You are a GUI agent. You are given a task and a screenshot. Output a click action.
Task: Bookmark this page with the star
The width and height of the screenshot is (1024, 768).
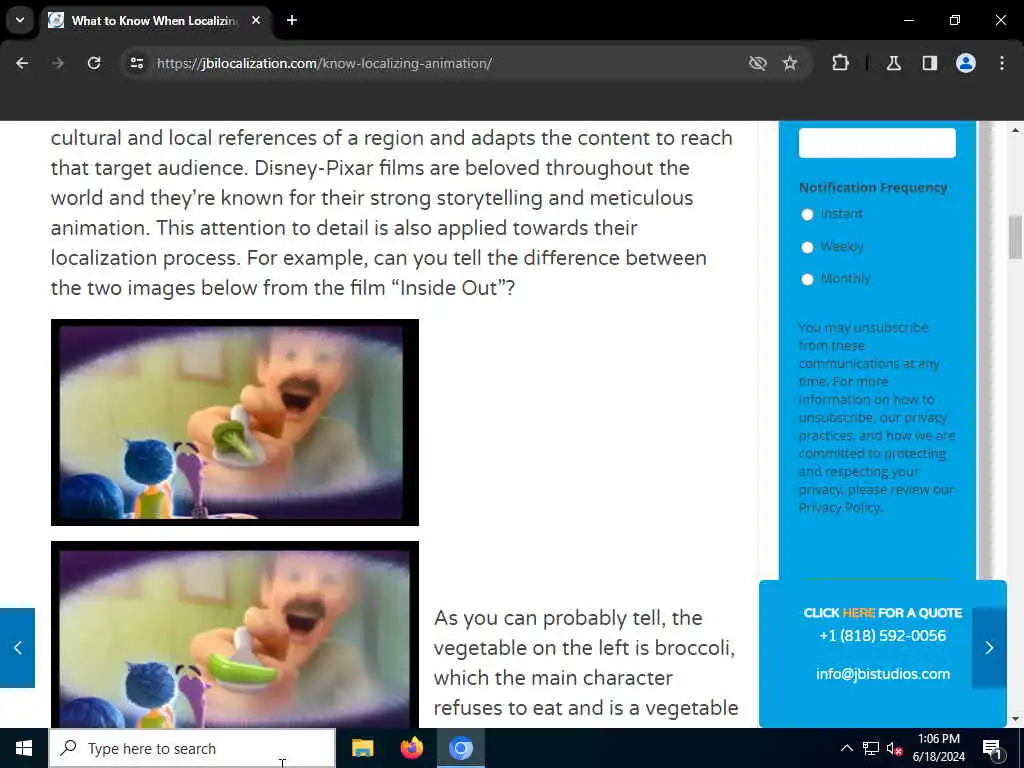click(790, 63)
